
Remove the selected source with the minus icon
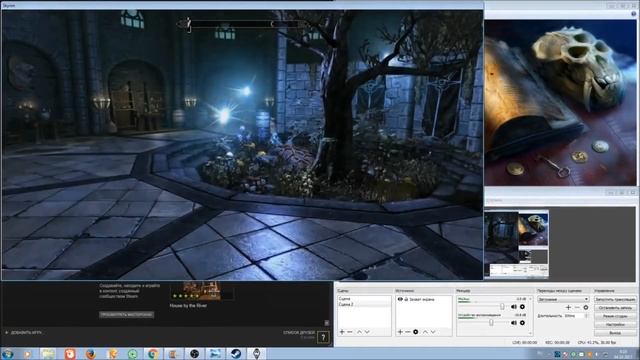click(x=407, y=332)
